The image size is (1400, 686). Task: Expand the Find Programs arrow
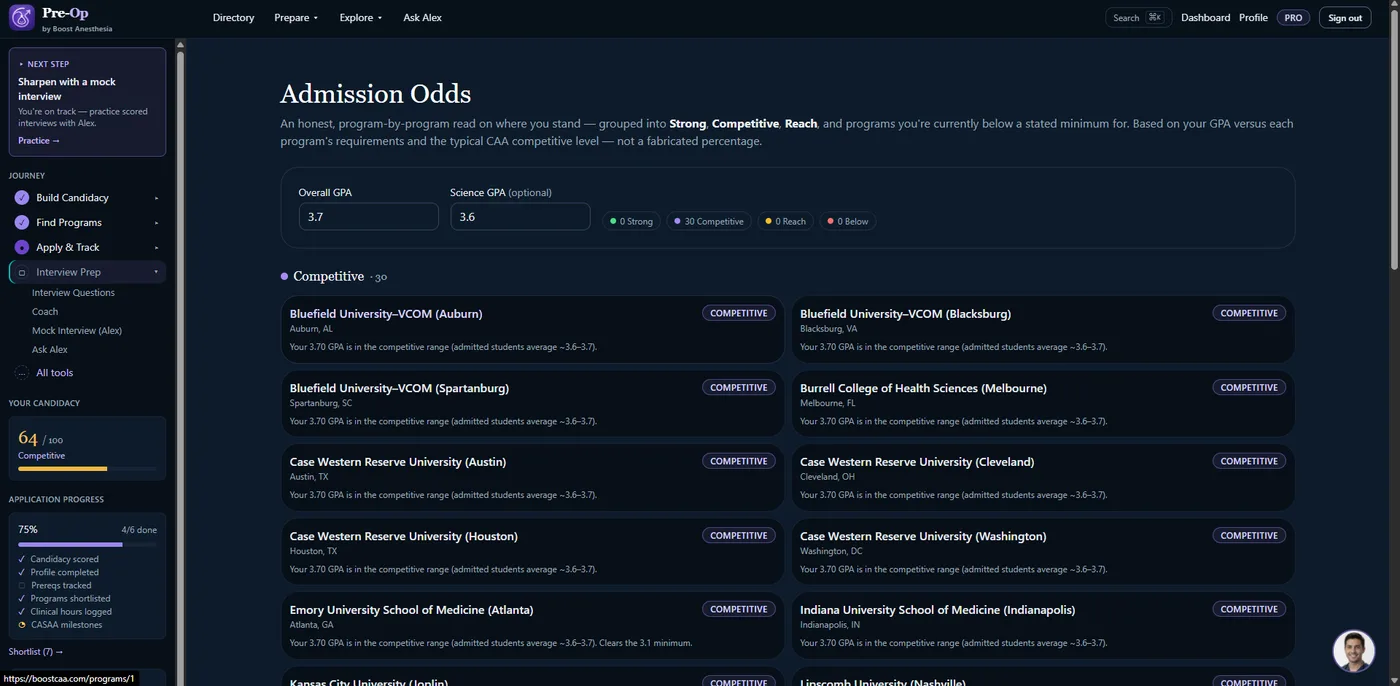[156, 223]
